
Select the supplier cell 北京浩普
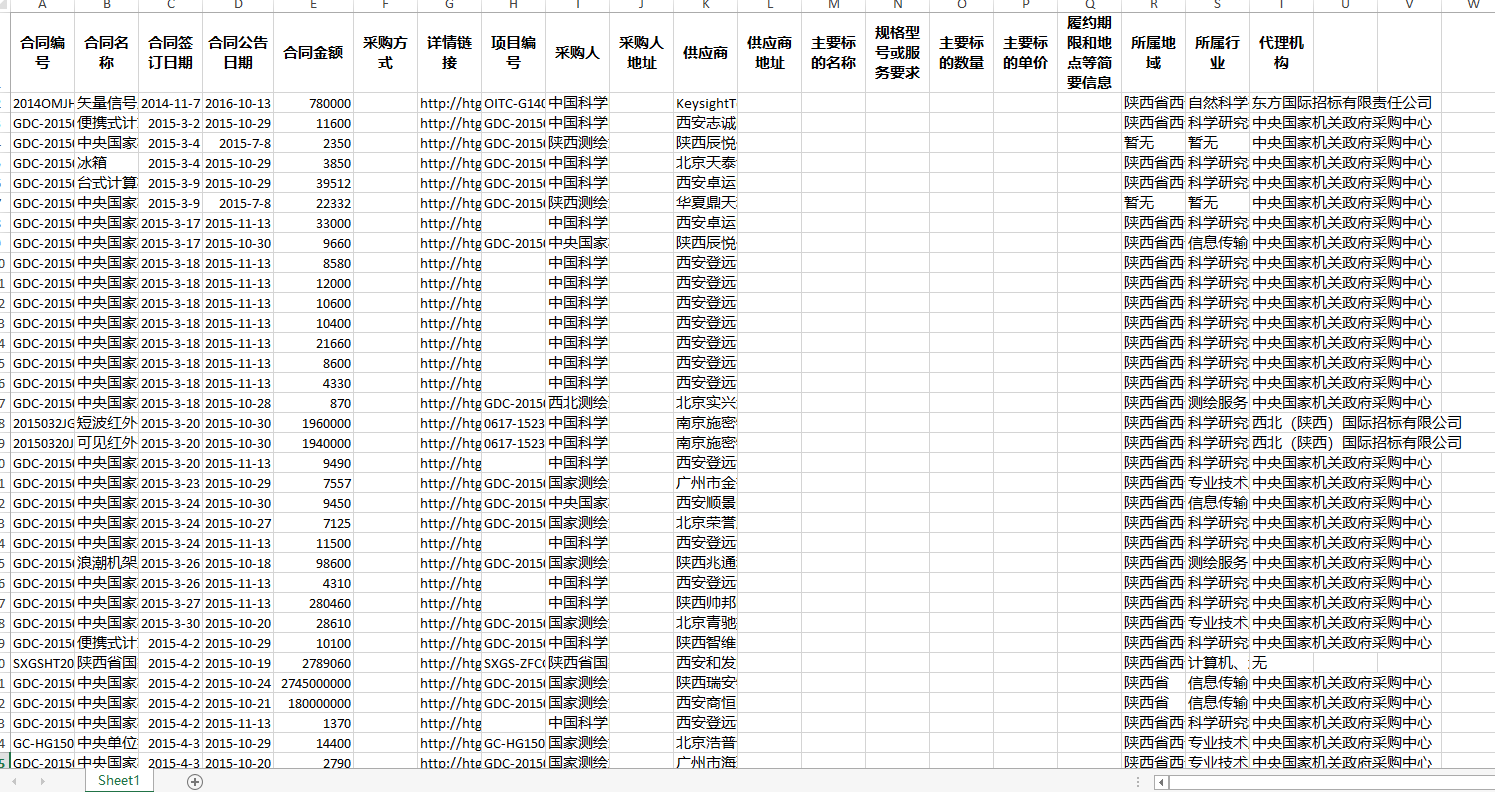tap(705, 743)
